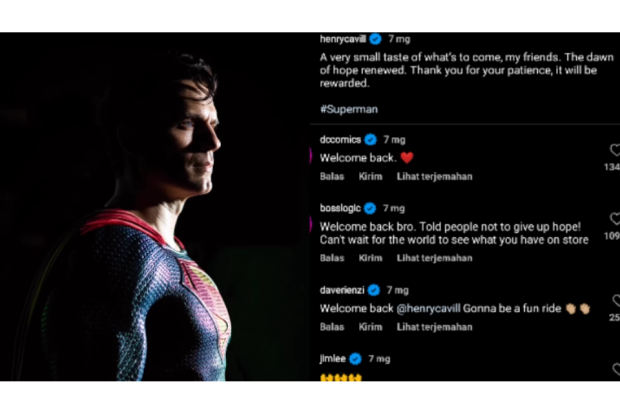Click jimlee's verified badge icon
Image resolution: width=620 pixels, height=413 pixels.
(356, 357)
